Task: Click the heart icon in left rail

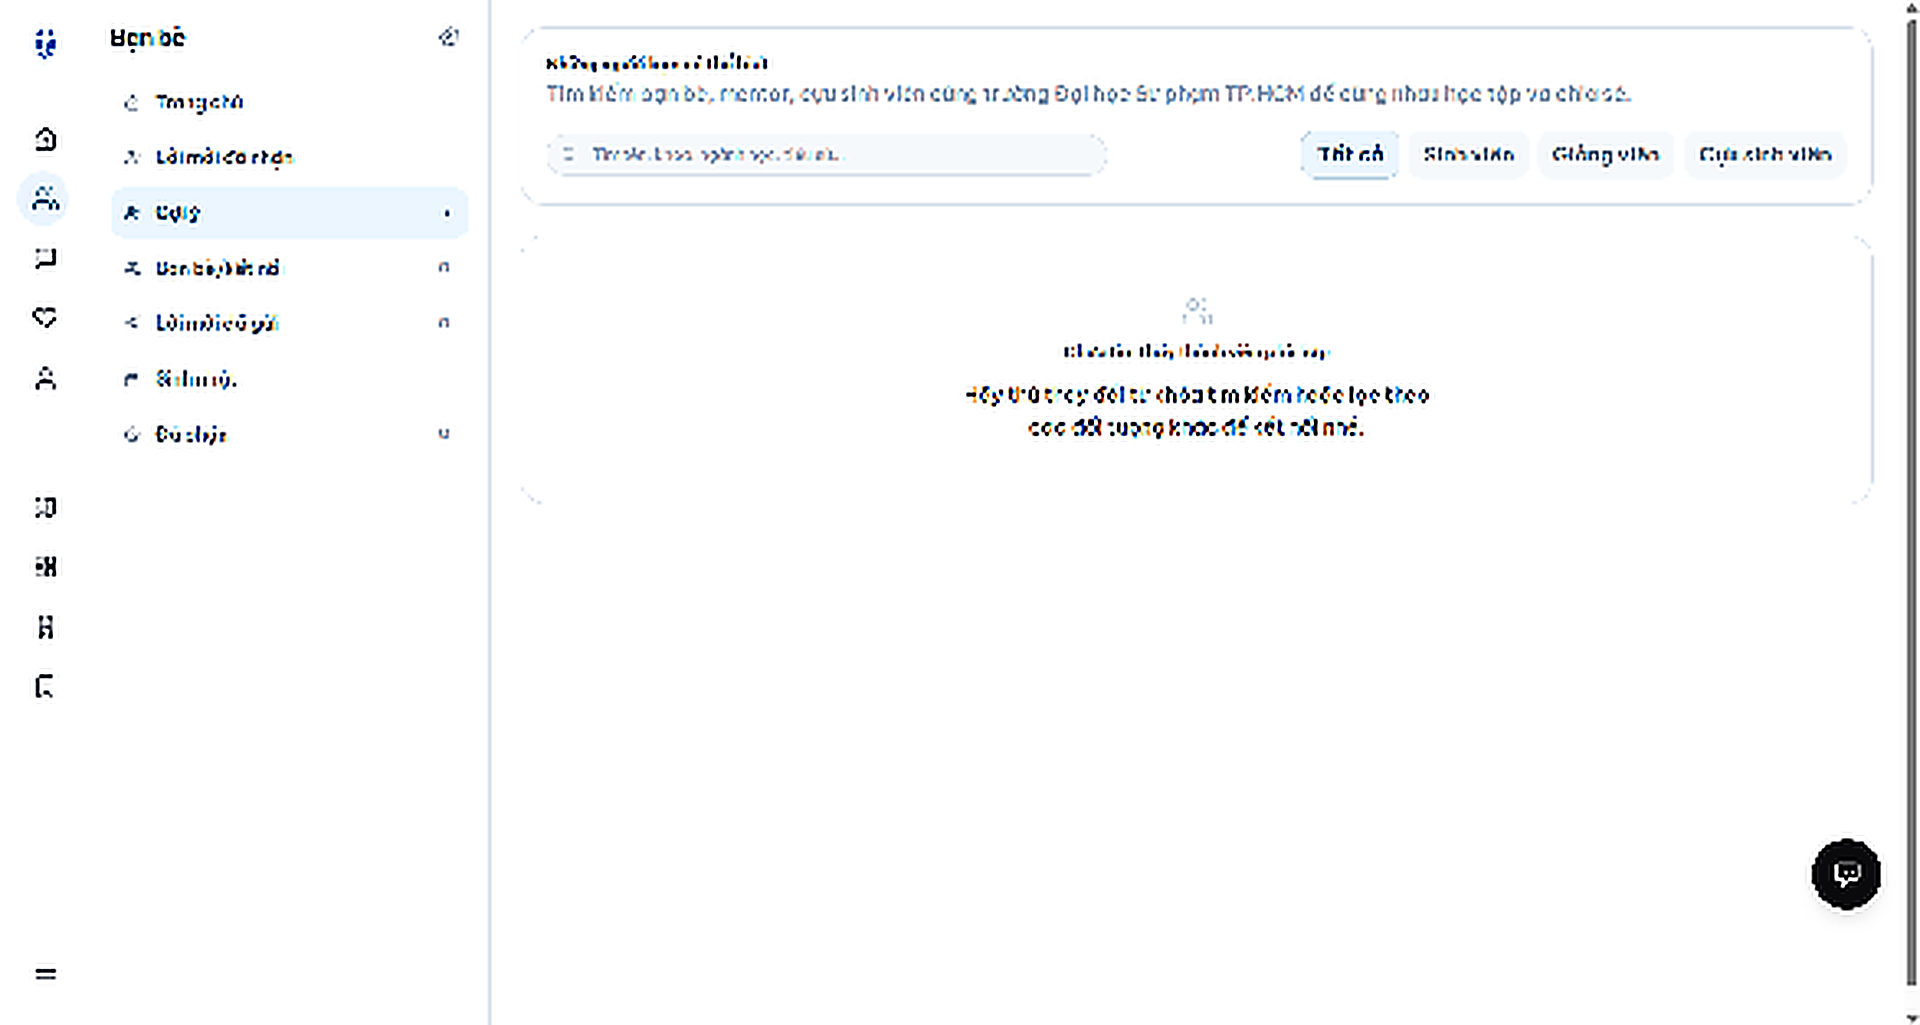Action: tap(45, 318)
